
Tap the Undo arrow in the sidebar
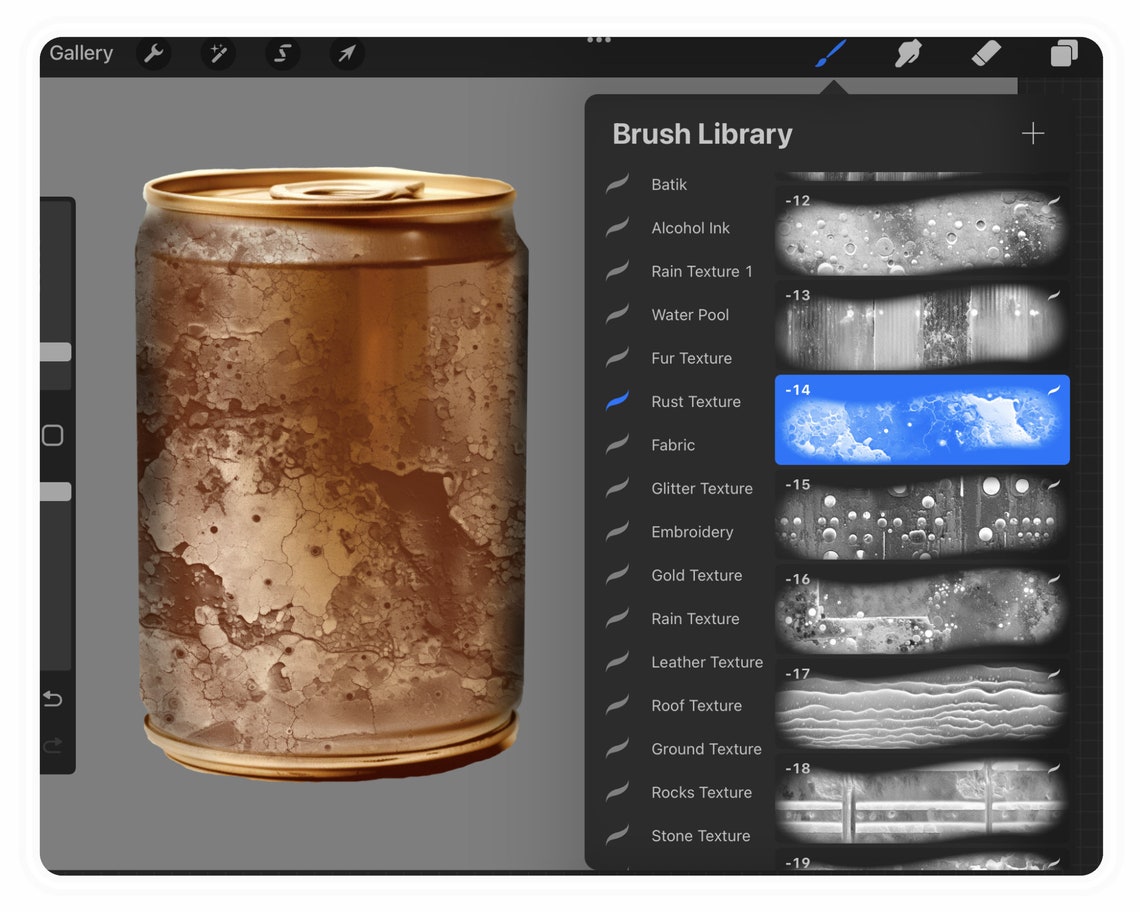[x=52, y=699]
